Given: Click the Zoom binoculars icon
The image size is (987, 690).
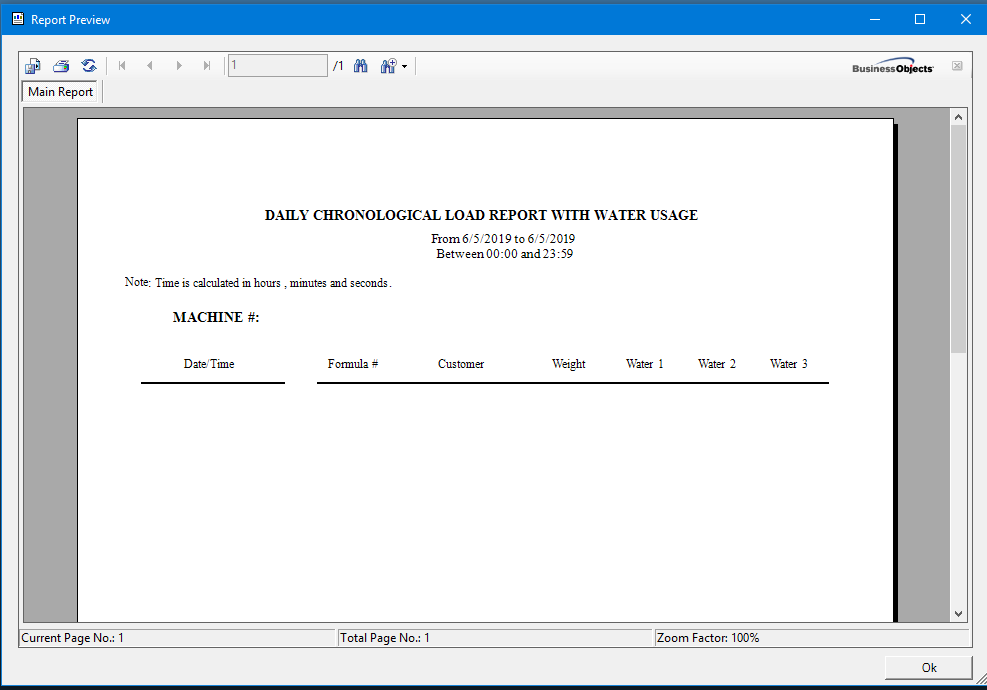Looking at the screenshot, I should point(388,66).
